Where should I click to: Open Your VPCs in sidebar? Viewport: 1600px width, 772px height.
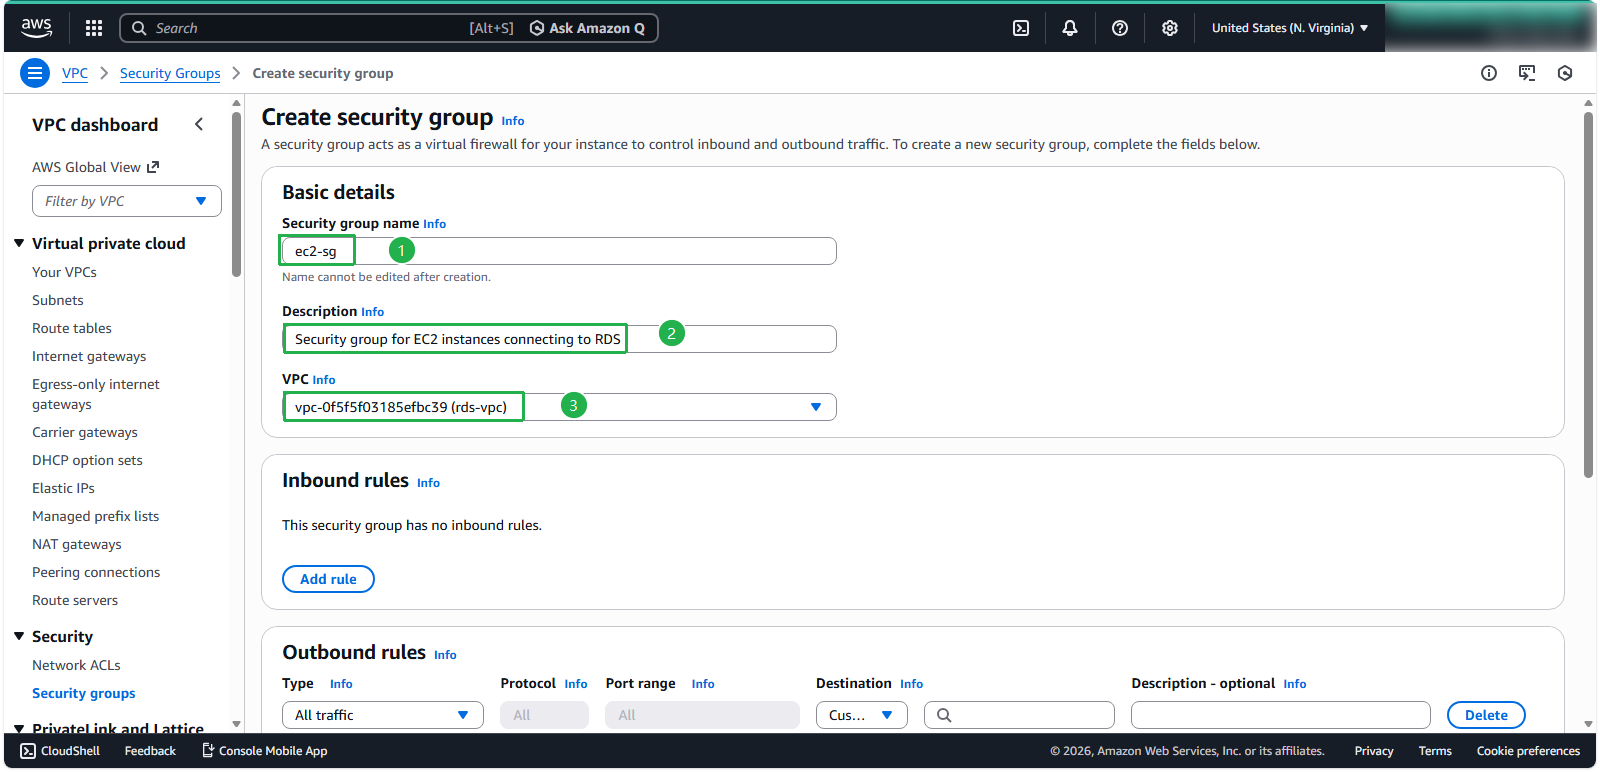pos(64,272)
